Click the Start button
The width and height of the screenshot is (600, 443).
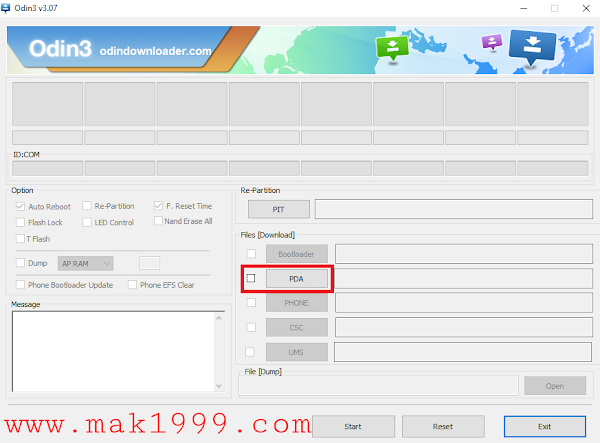[x=353, y=426]
